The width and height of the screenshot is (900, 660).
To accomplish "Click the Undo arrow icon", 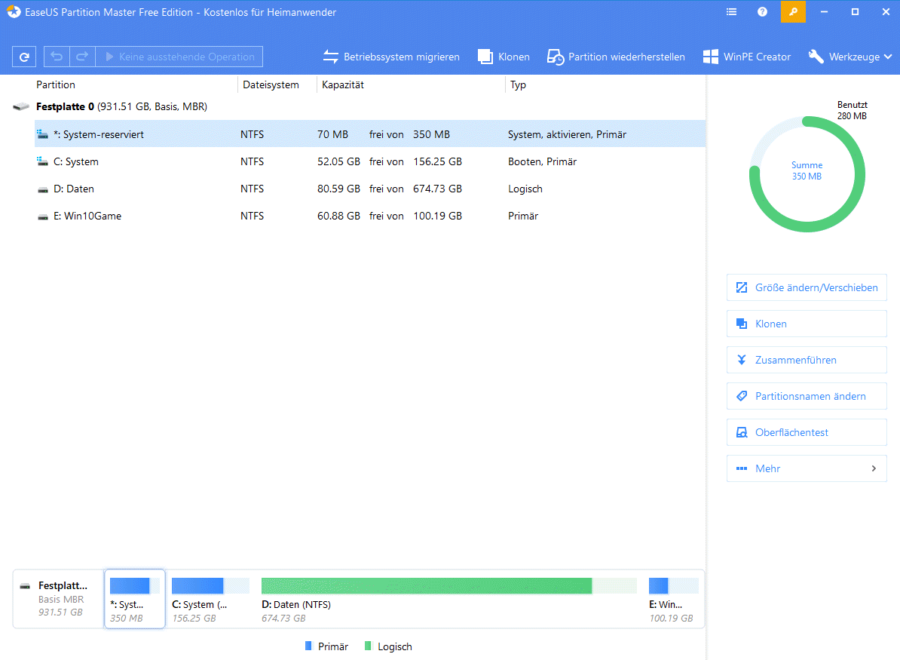I will [x=56, y=56].
